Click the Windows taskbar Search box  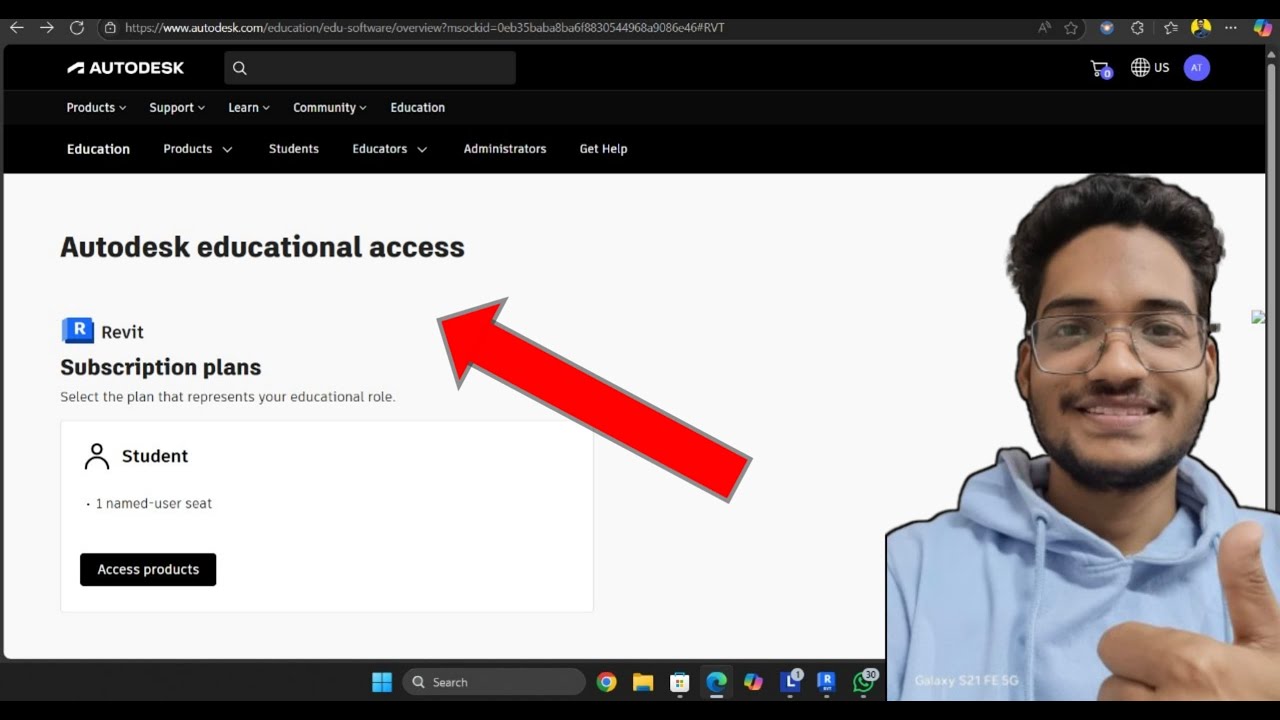coord(494,682)
